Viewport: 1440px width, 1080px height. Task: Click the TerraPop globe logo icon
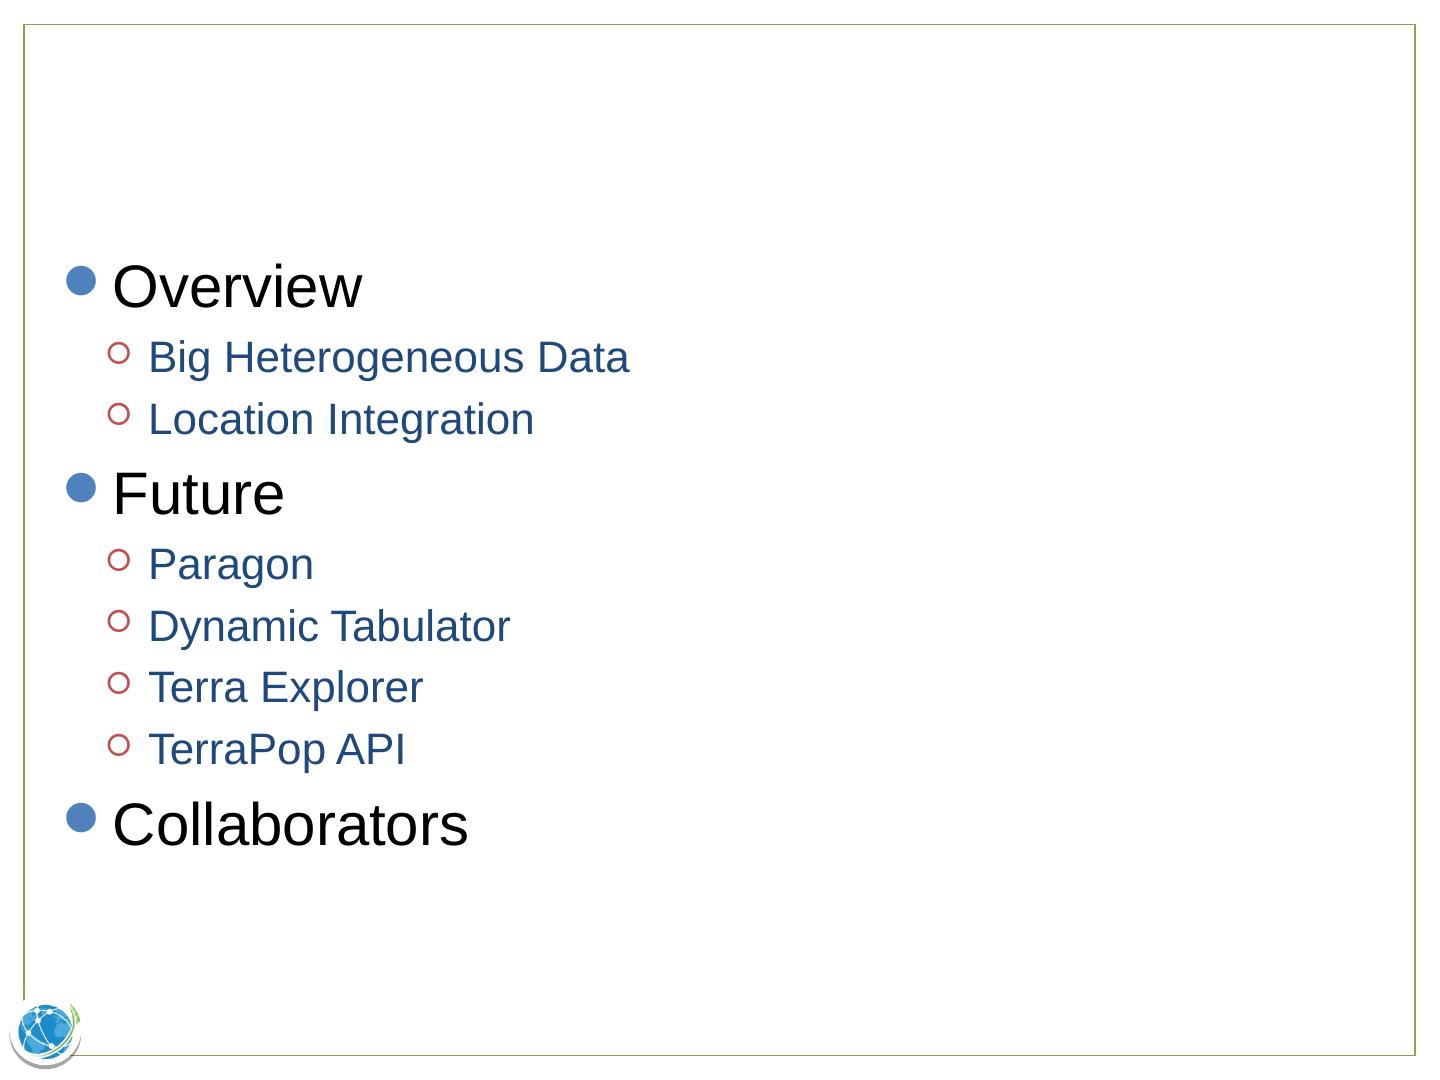tap(46, 1032)
